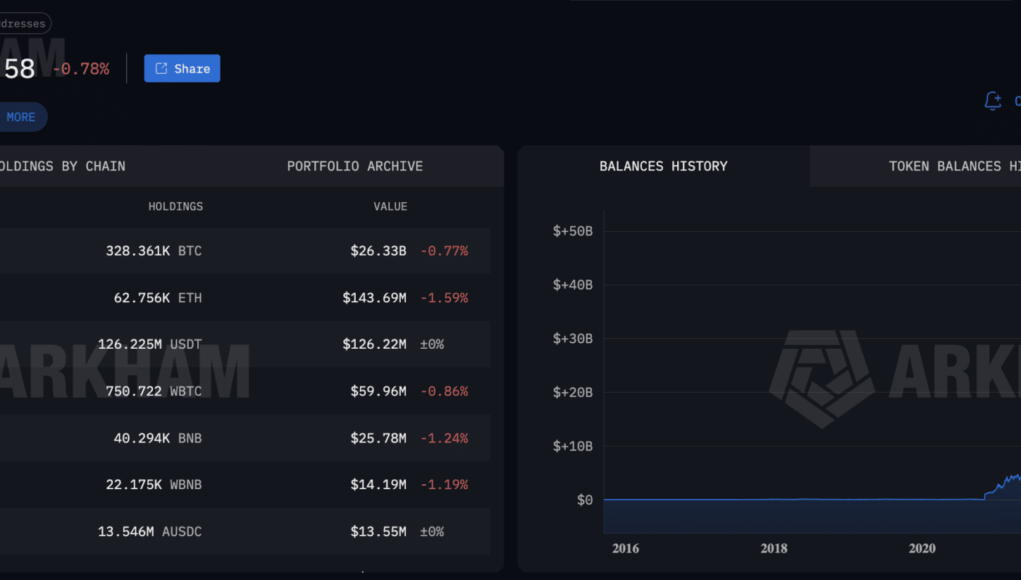Select the Balances History tab
Image resolution: width=1021 pixels, height=580 pixels.
664,166
